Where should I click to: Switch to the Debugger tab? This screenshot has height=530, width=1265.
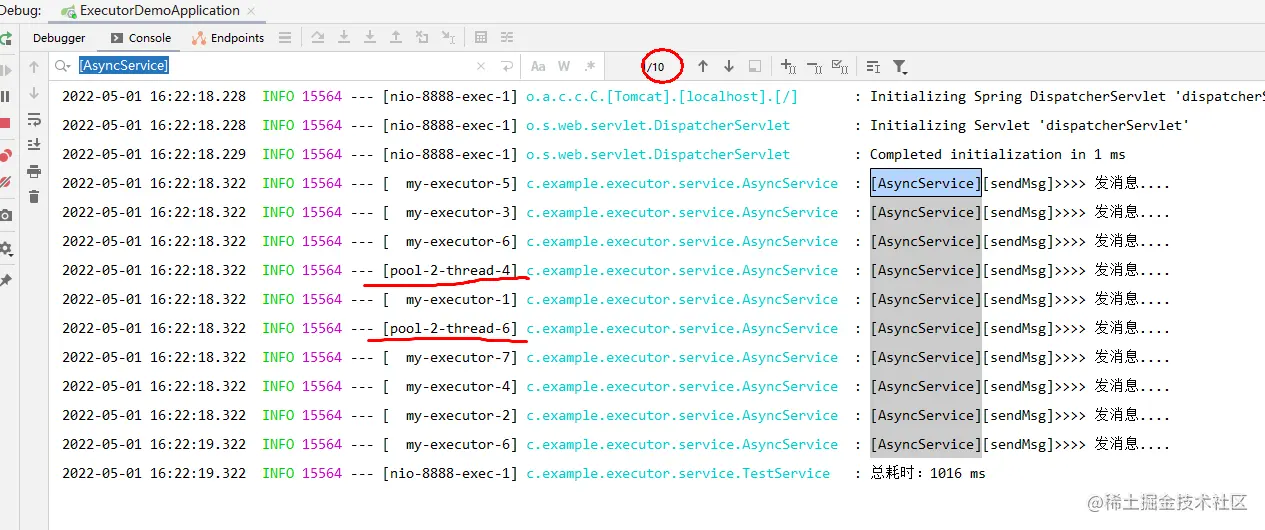[59, 38]
